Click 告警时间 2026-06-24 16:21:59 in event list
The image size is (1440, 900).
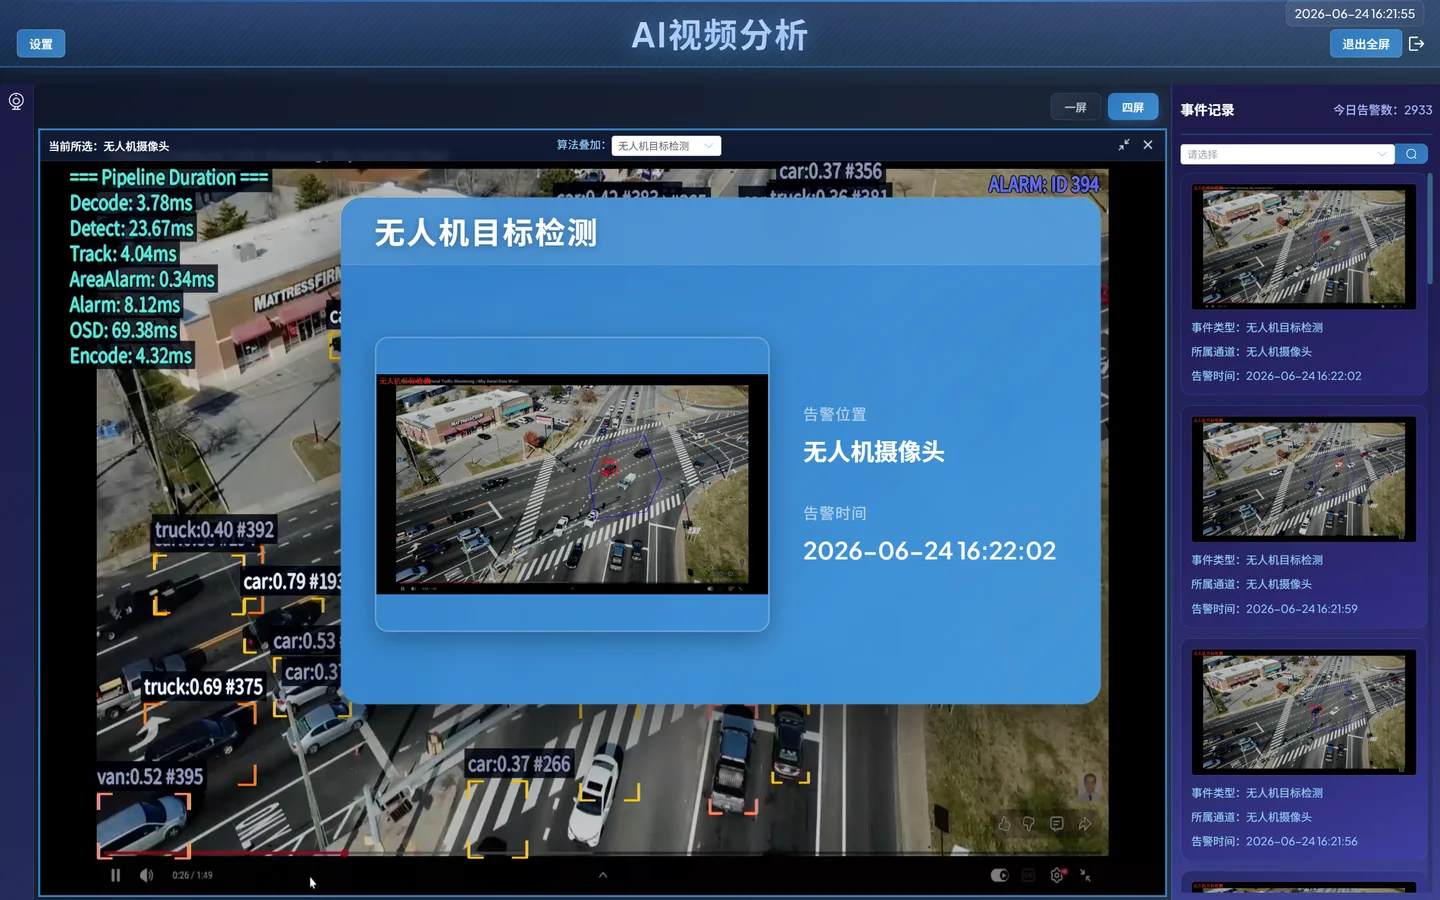1274,609
